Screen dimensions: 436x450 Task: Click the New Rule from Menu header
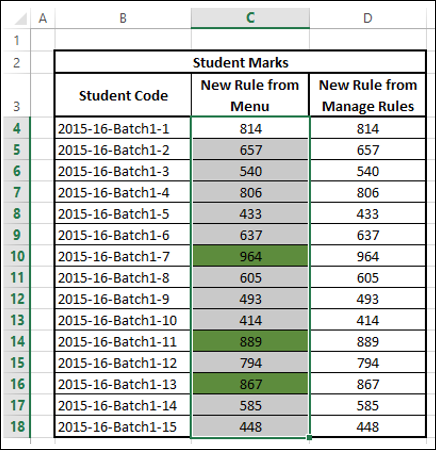tap(250, 95)
